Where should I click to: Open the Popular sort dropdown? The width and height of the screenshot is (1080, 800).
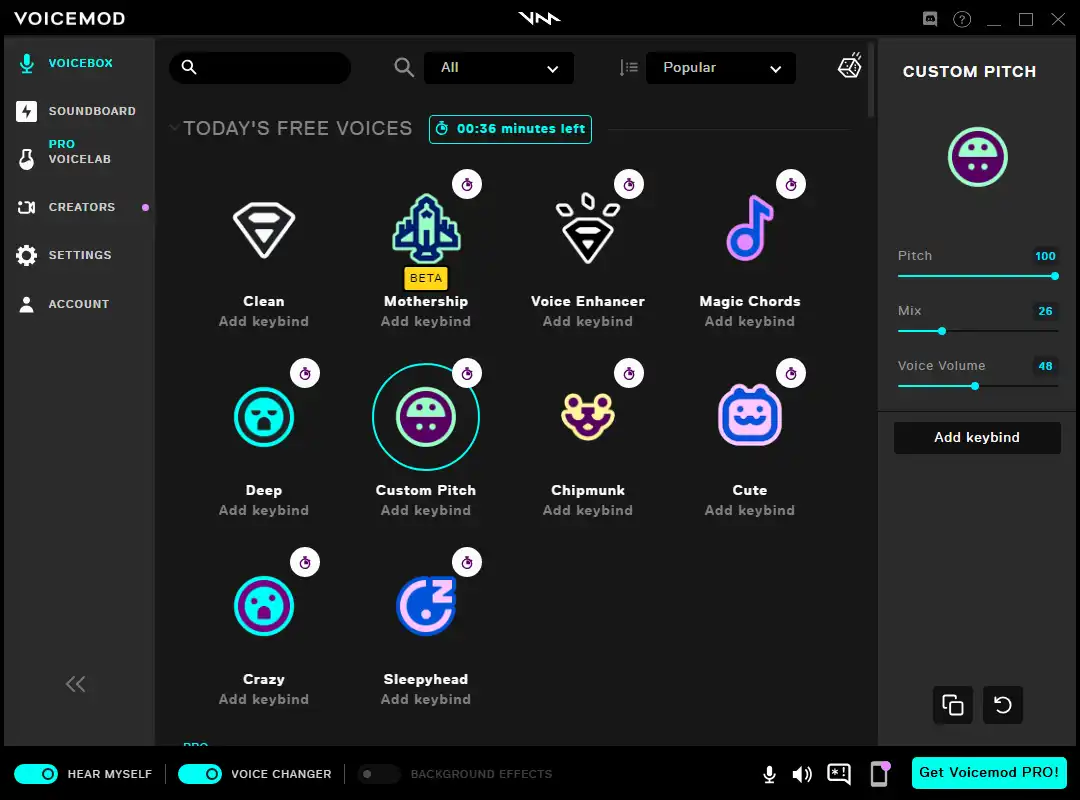(x=720, y=68)
